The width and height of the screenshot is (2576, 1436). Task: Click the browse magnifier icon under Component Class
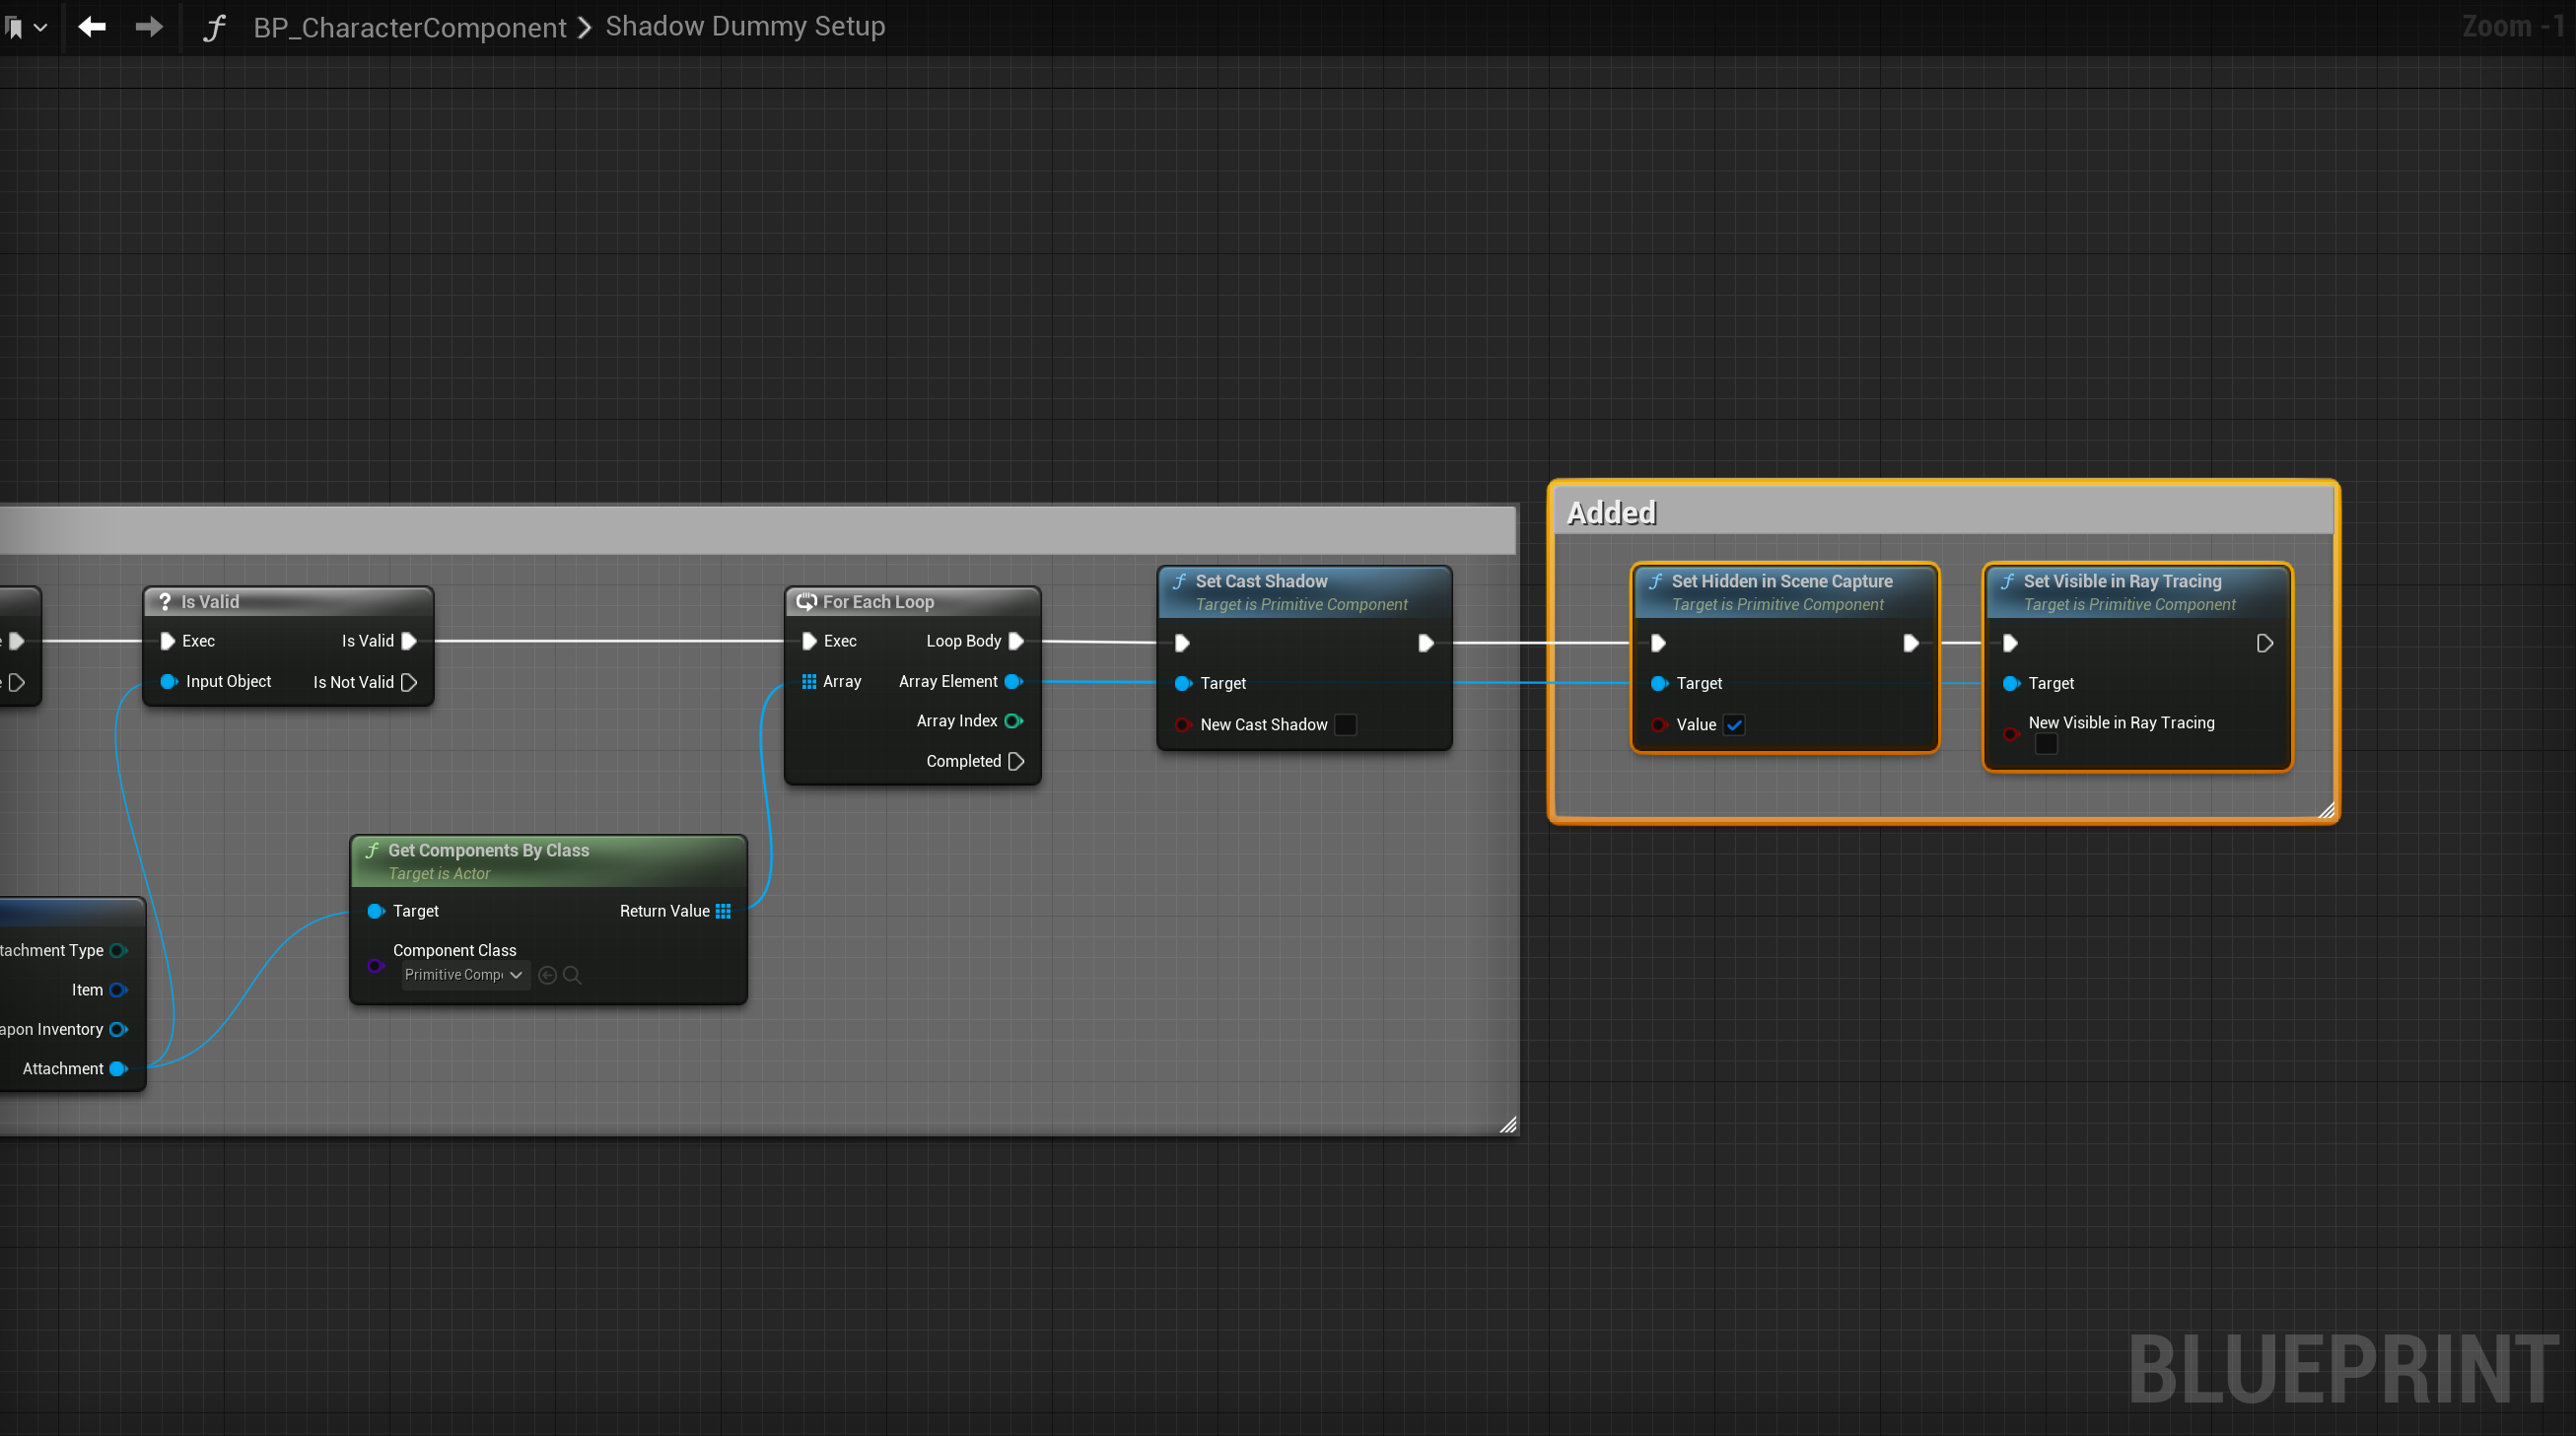[572, 975]
